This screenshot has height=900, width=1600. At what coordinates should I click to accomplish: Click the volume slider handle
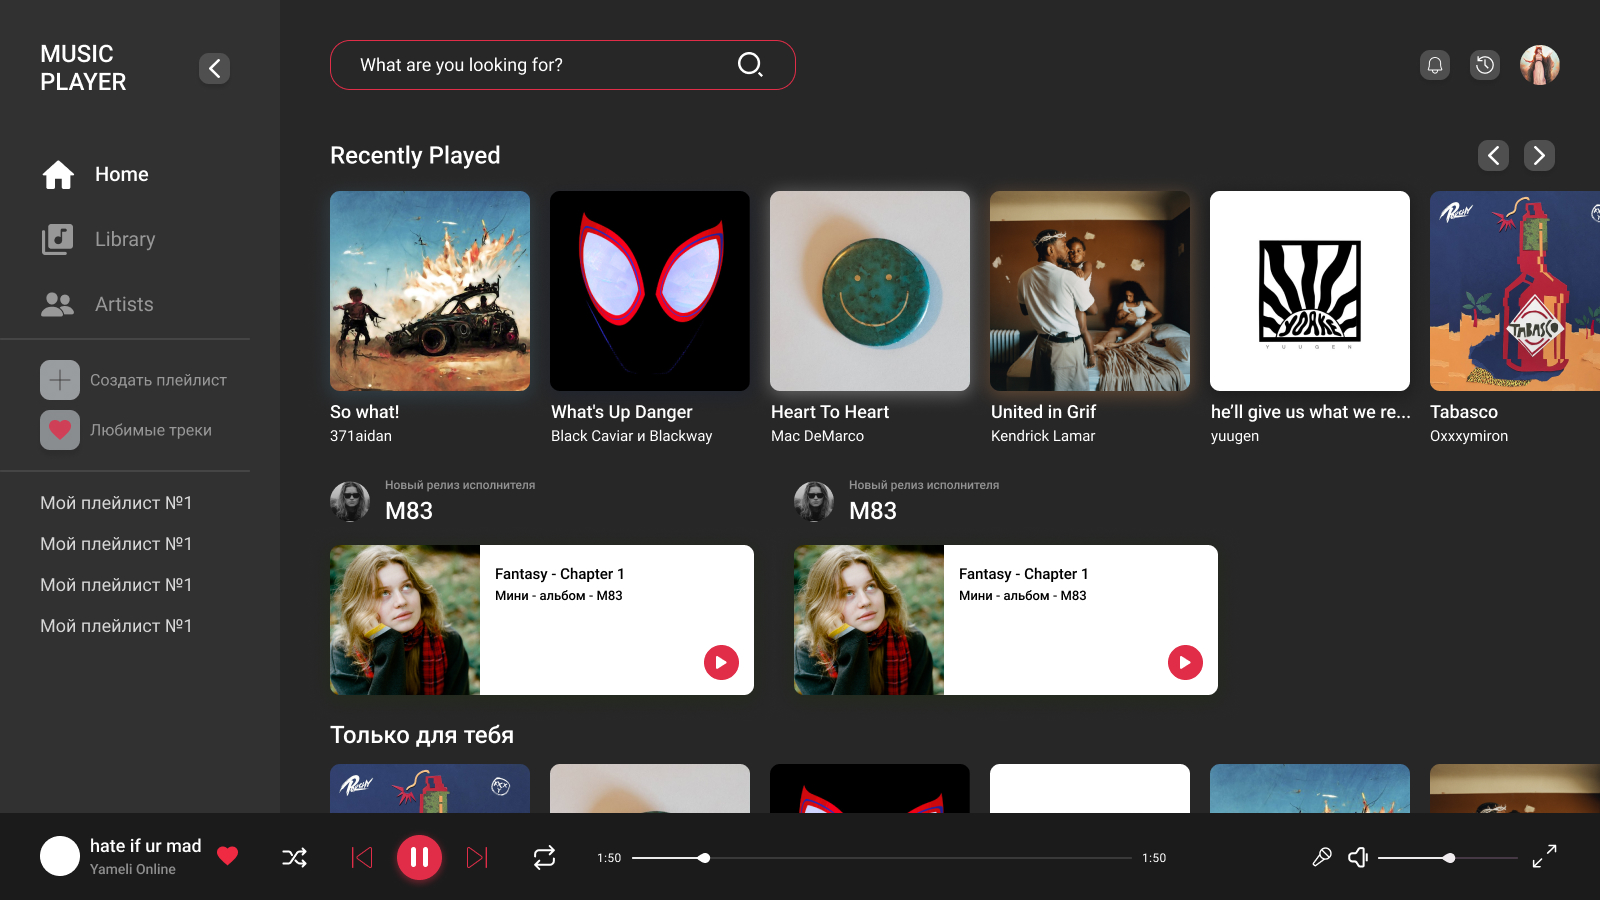[x=1449, y=858]
